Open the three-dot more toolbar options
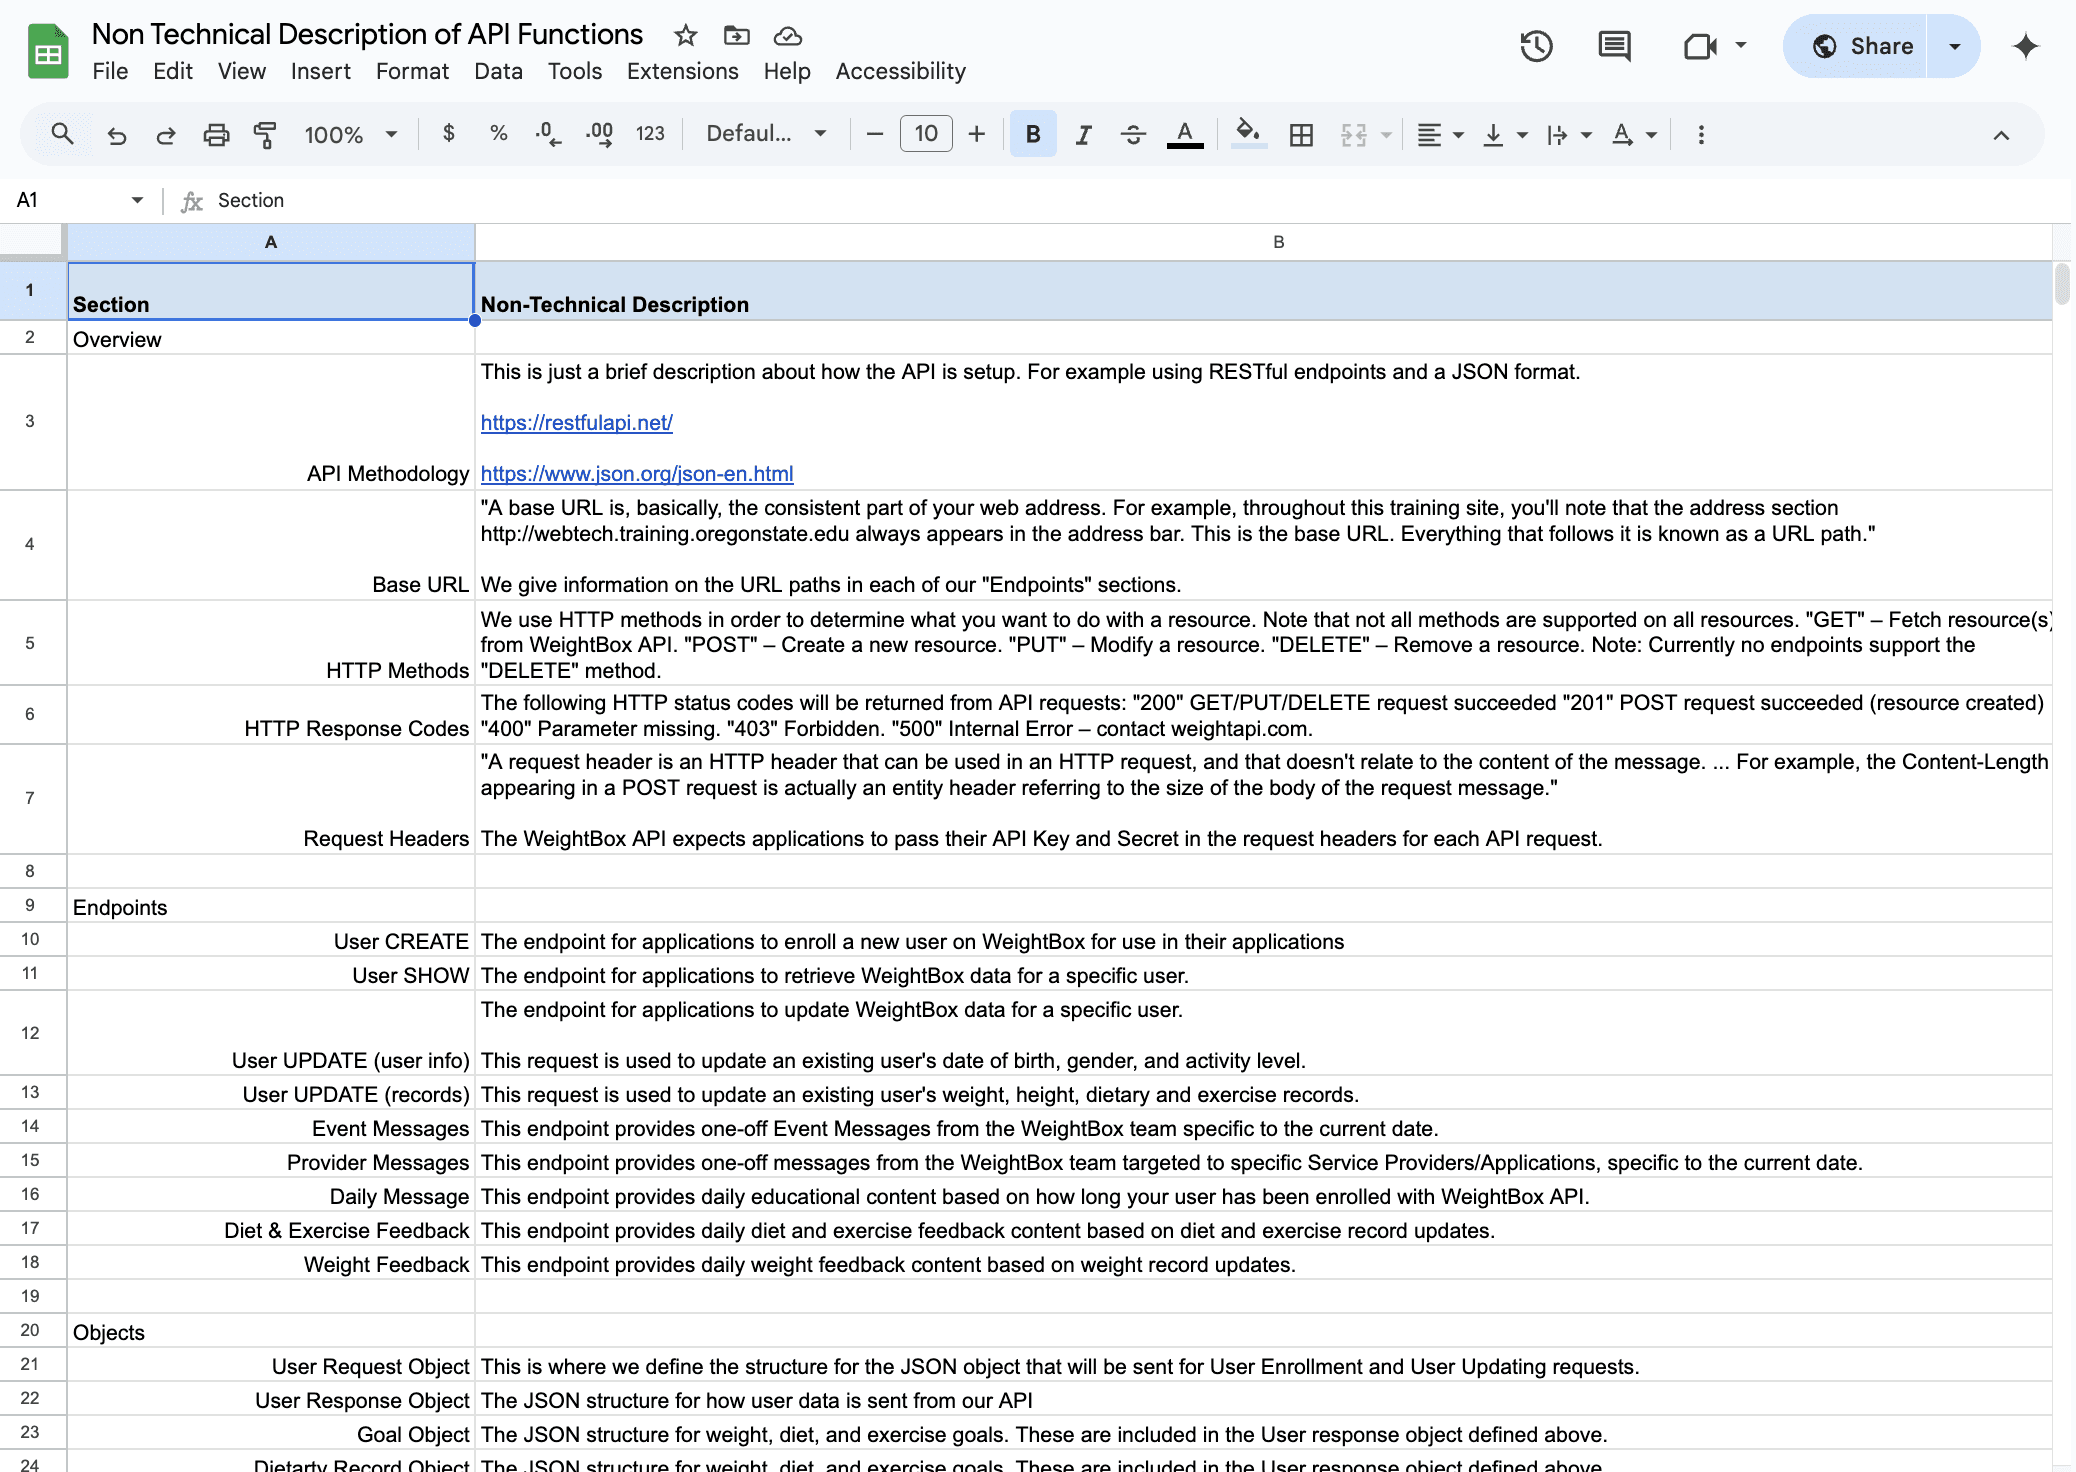This screenshot has height=1472, width=2076. click(x=1701, y=134)
